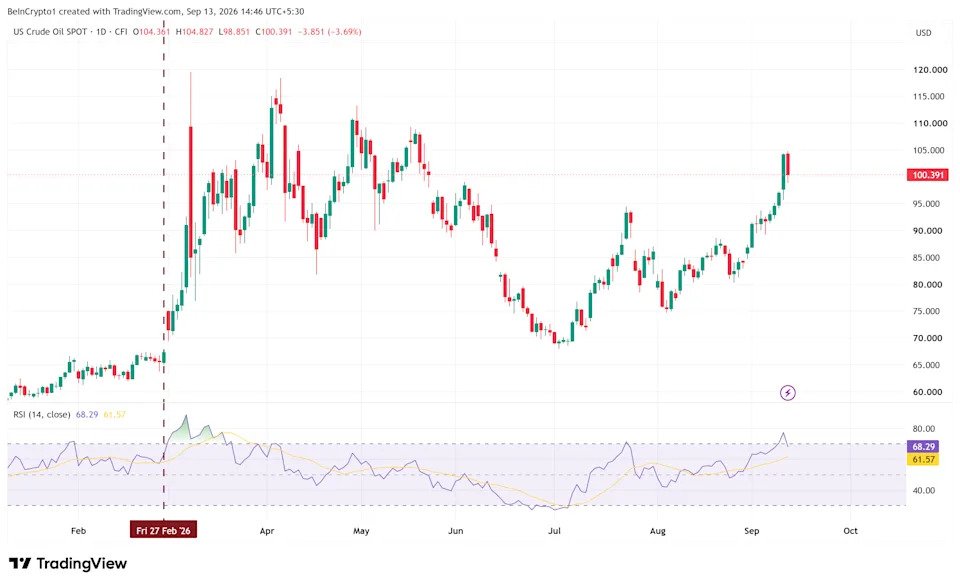
Task: Click the 120.000 level on price scale
Action: (x=930, y=70)
